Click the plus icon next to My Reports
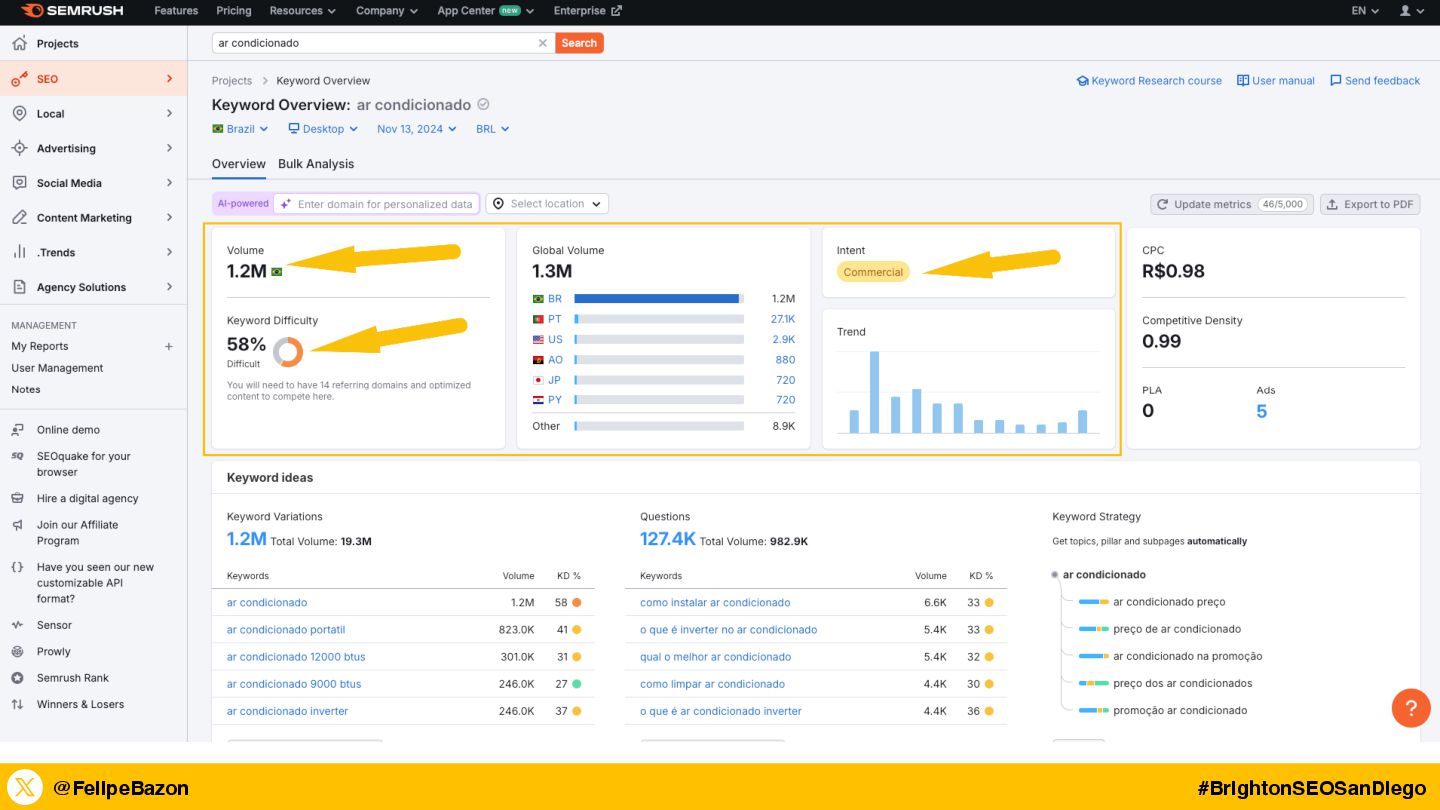 (168, 346)
